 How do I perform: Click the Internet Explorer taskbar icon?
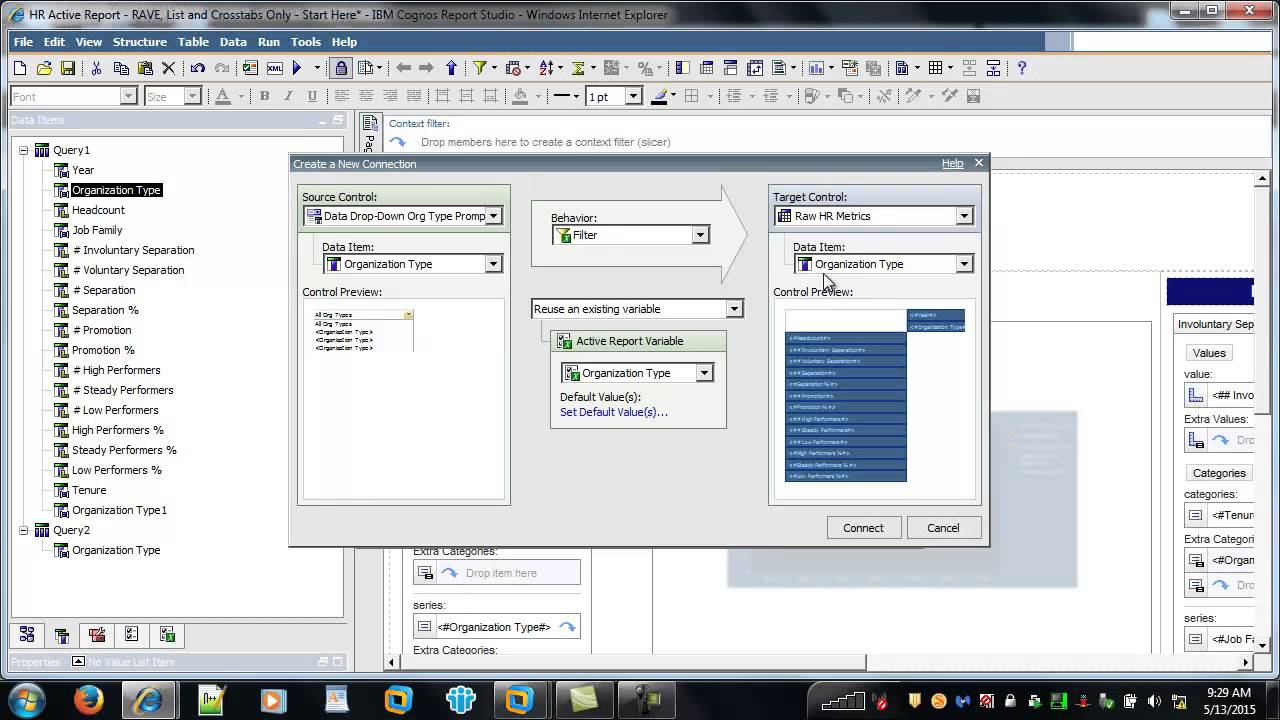click(150, 699)
